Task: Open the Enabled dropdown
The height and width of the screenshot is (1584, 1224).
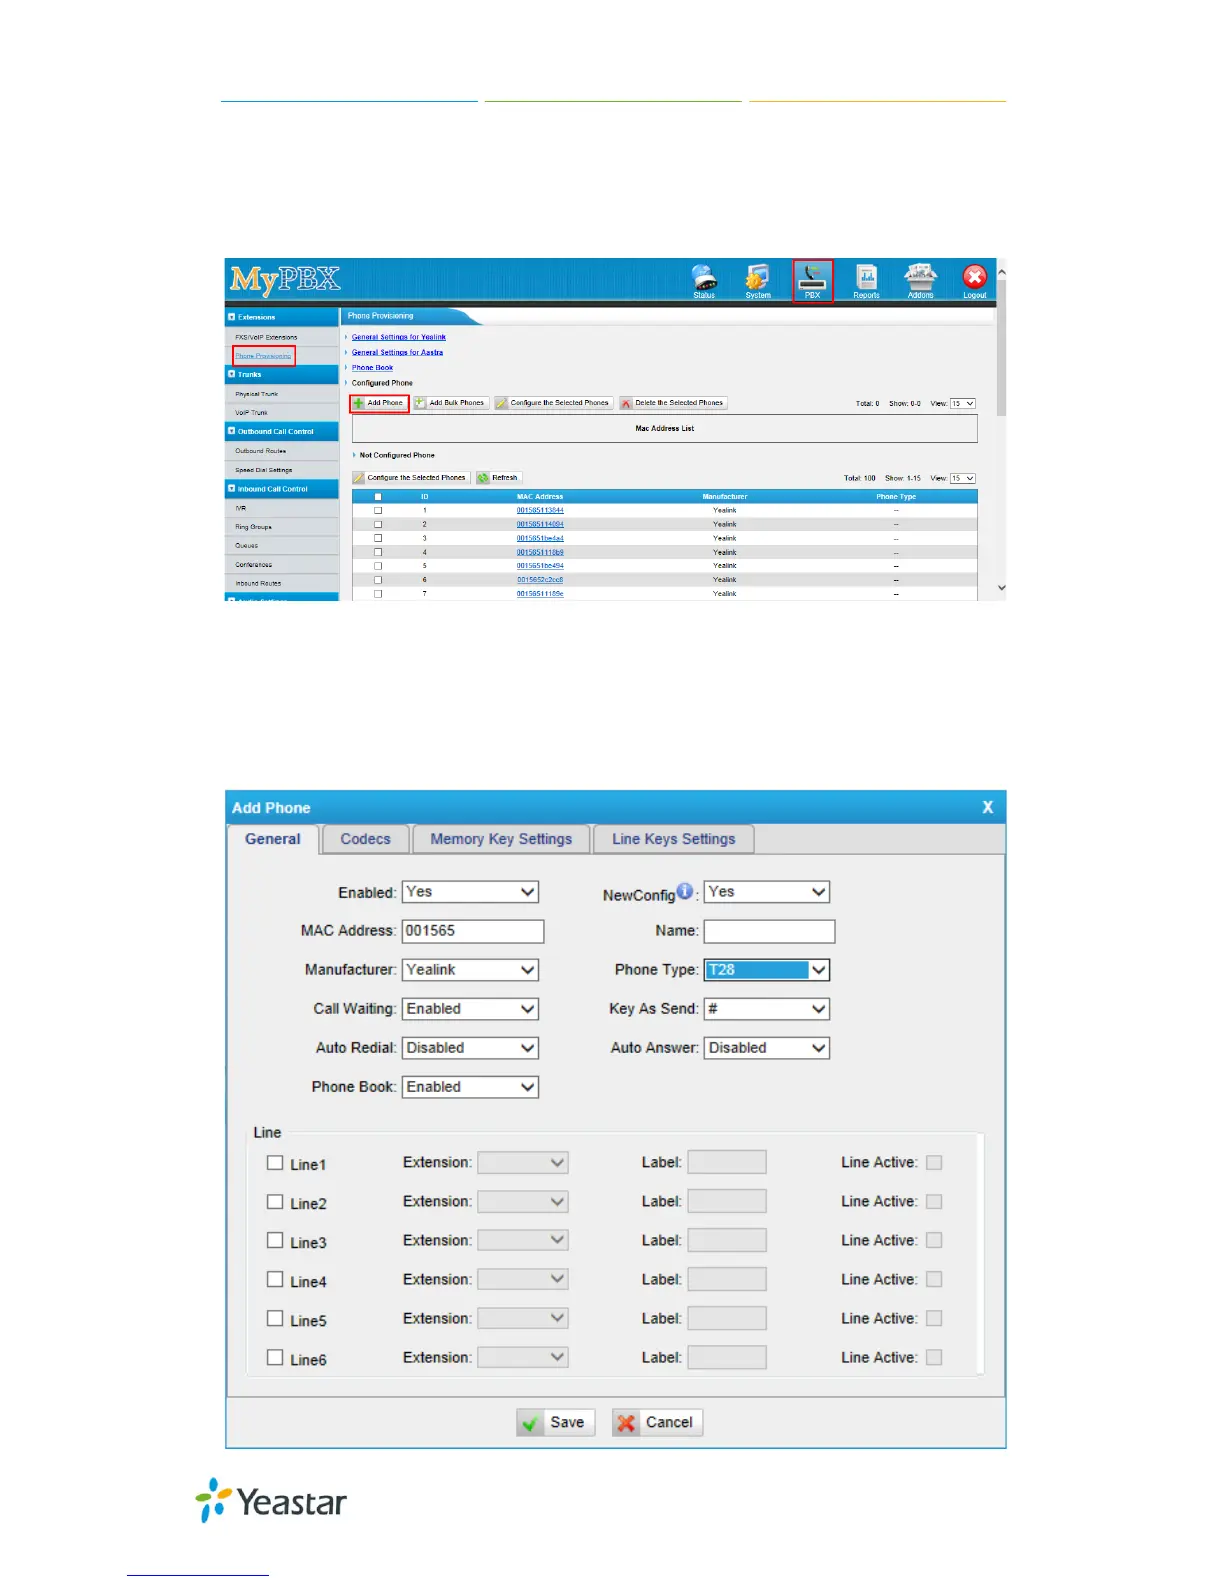Action: (470, 892)
